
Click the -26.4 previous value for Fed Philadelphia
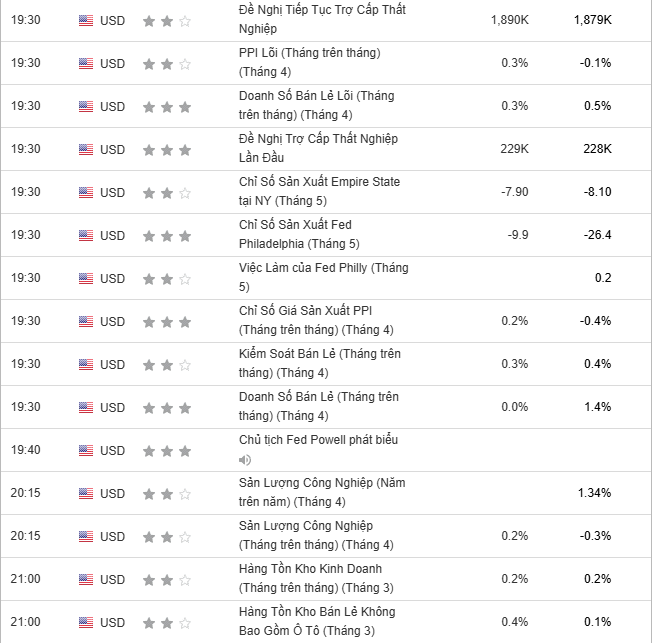click(597, 235)
